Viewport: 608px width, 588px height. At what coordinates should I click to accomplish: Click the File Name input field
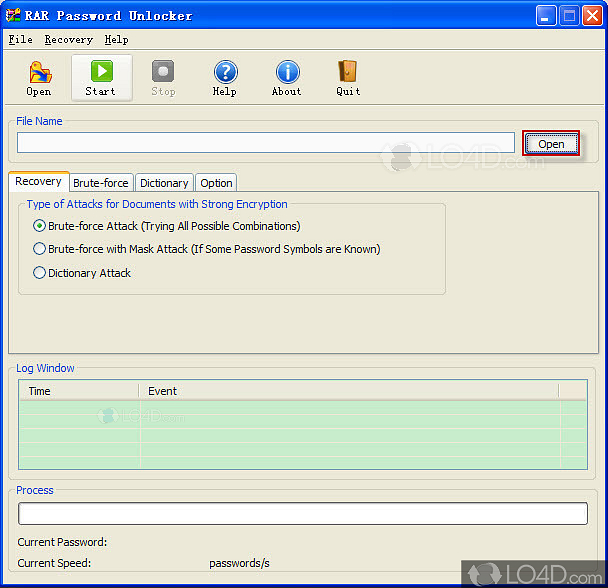[x=266, y=143]
